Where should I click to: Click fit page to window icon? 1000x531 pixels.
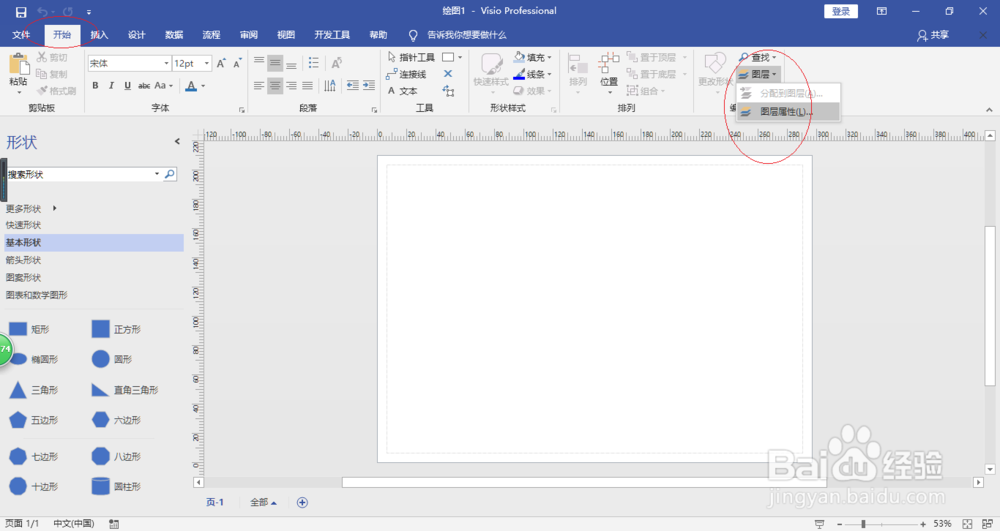[967, 524]
